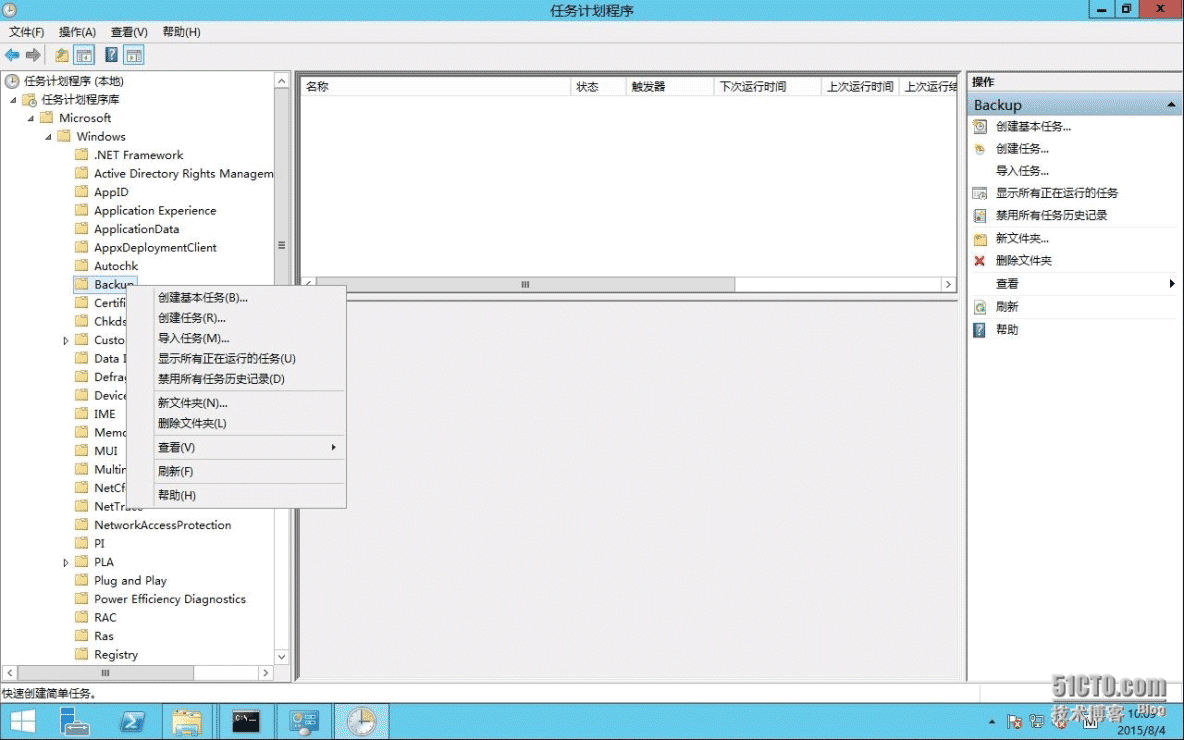The image size is (1184, 740).
Task: Click 显示所有正在运行的任务 in Actions pane
Action: pos(1057,193)
